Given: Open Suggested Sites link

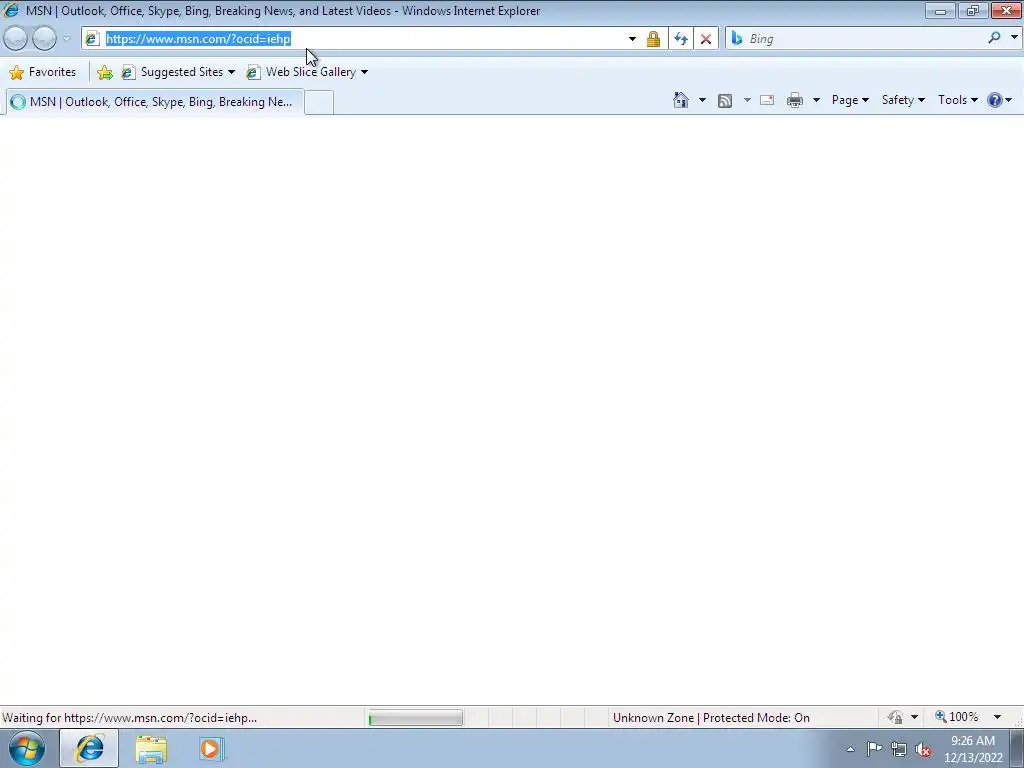Looking at the screenshot, I should (x=178, y=72).
